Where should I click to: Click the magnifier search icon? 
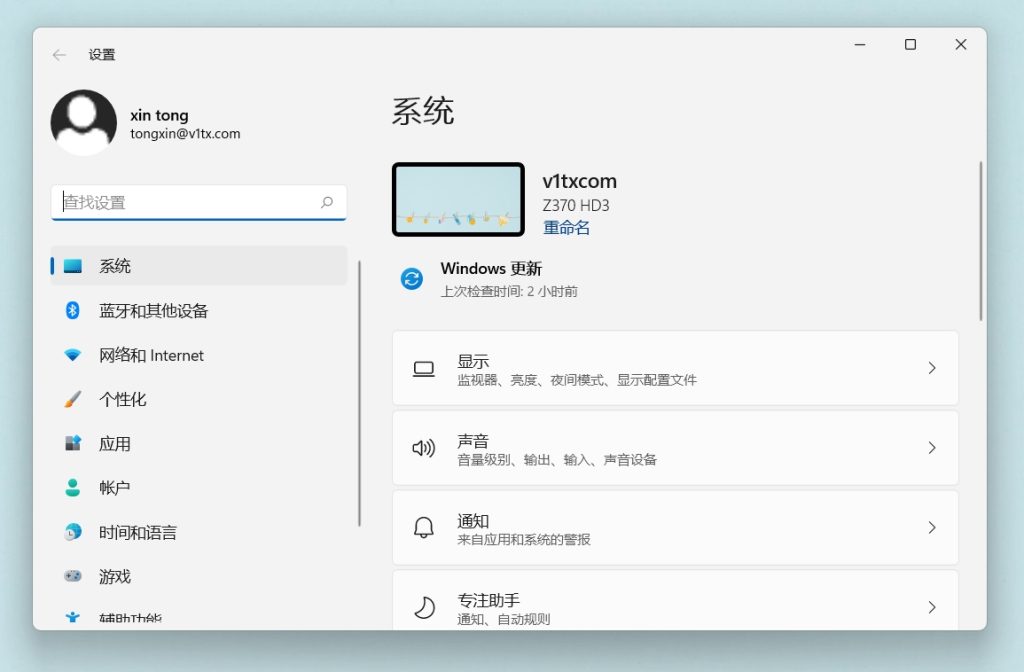(327, 202)
